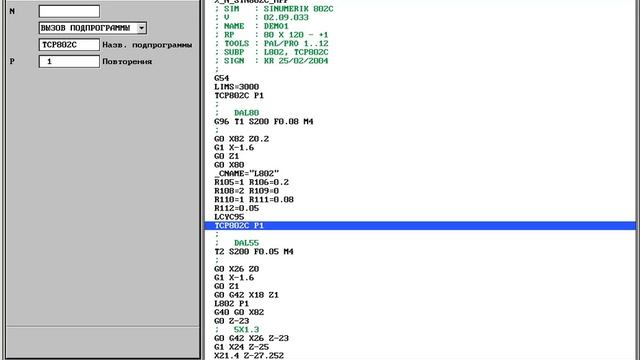Select the comment line 'RP : 80 X 120 - +1'
The width and height of the screenshot is (640, 360).
271,35
